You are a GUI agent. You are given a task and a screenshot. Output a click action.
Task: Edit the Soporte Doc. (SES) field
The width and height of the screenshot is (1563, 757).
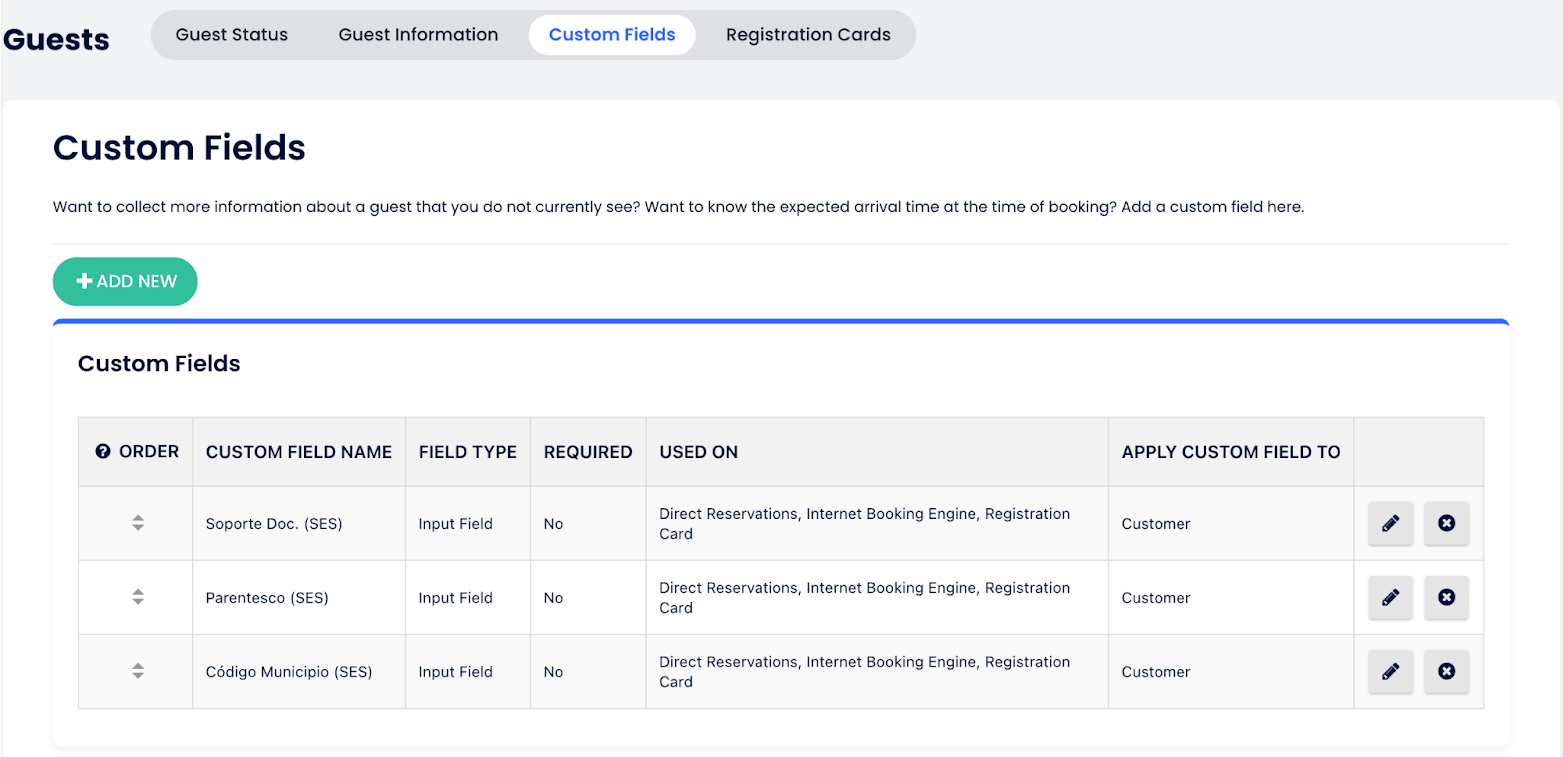[x=1390, y=524]
